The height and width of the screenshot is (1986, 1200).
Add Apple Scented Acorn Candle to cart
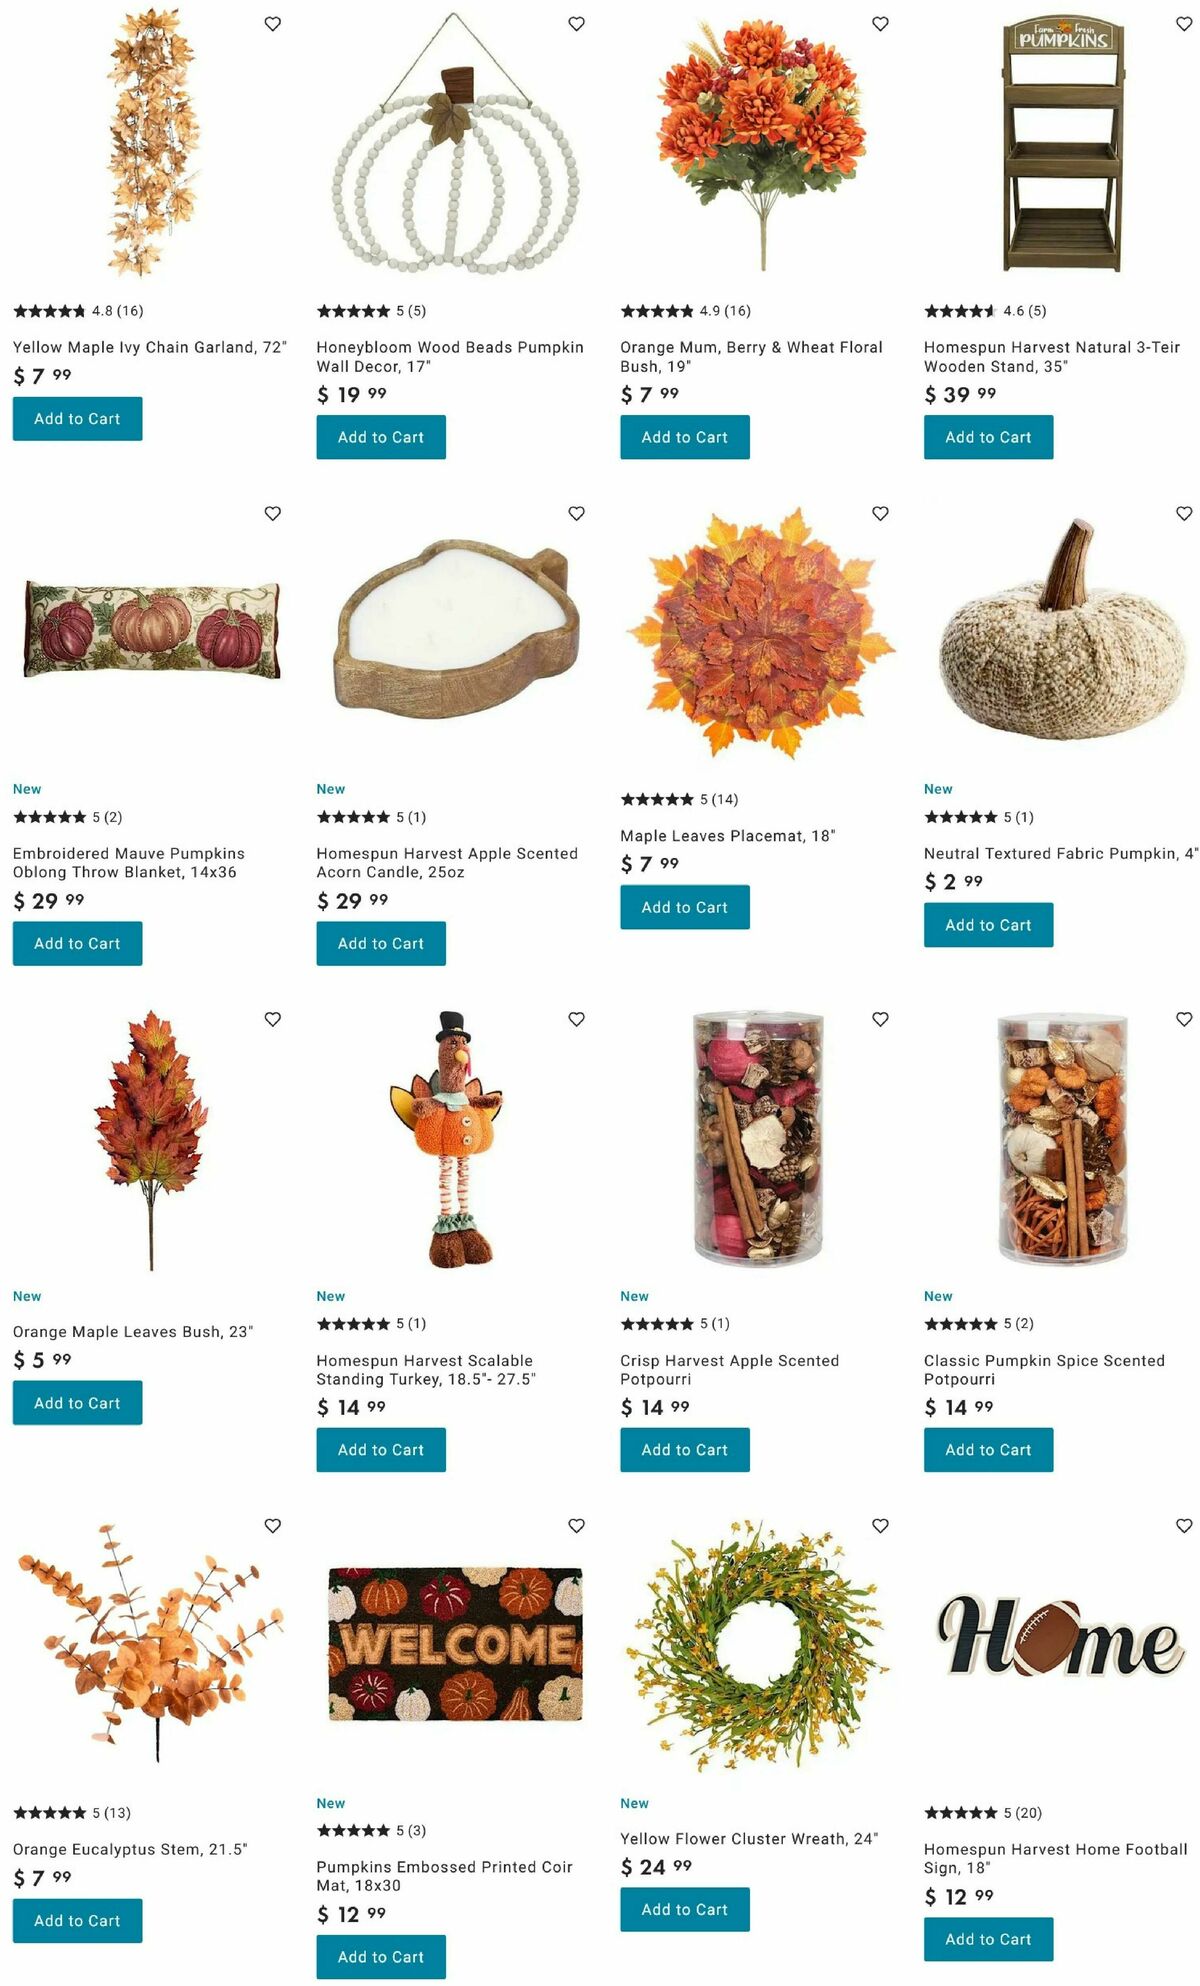(381, 943)
